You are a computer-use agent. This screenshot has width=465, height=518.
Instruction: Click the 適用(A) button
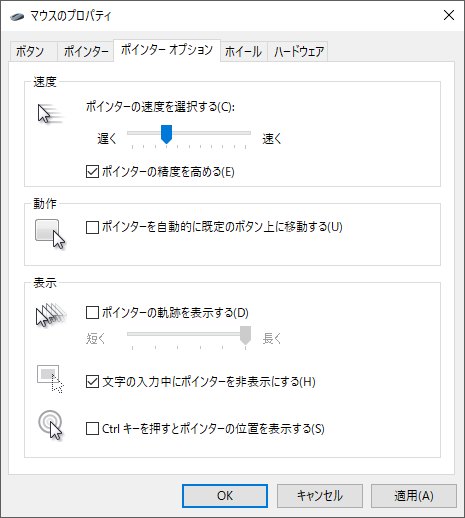coord(414,496)
